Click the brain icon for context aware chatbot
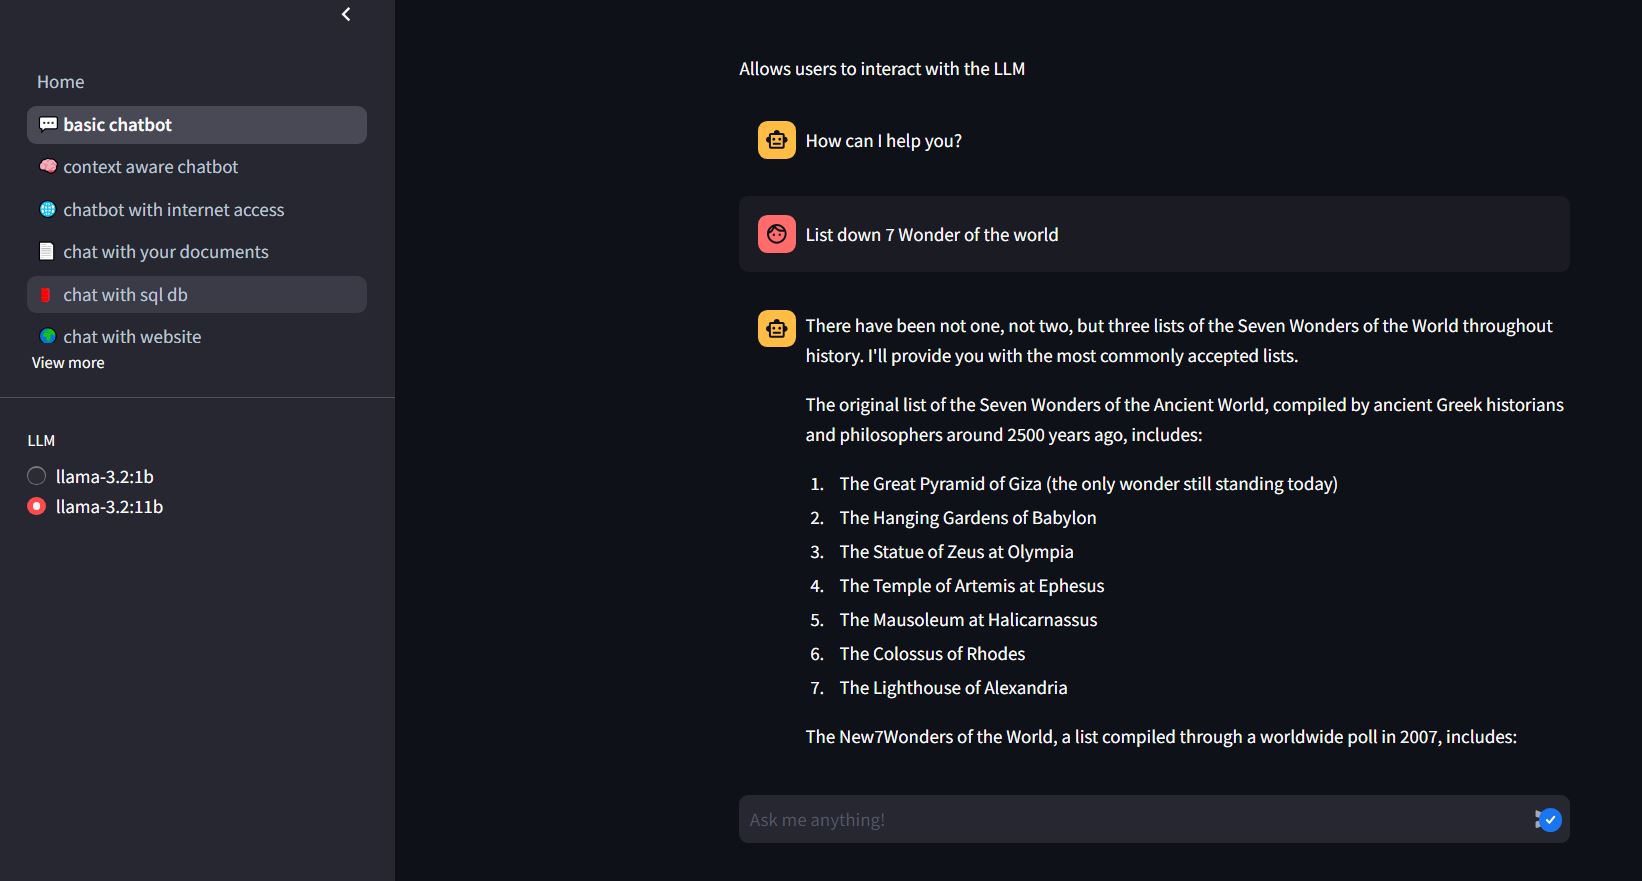This screenshot has height=881, width=1642. pos(48,167)
